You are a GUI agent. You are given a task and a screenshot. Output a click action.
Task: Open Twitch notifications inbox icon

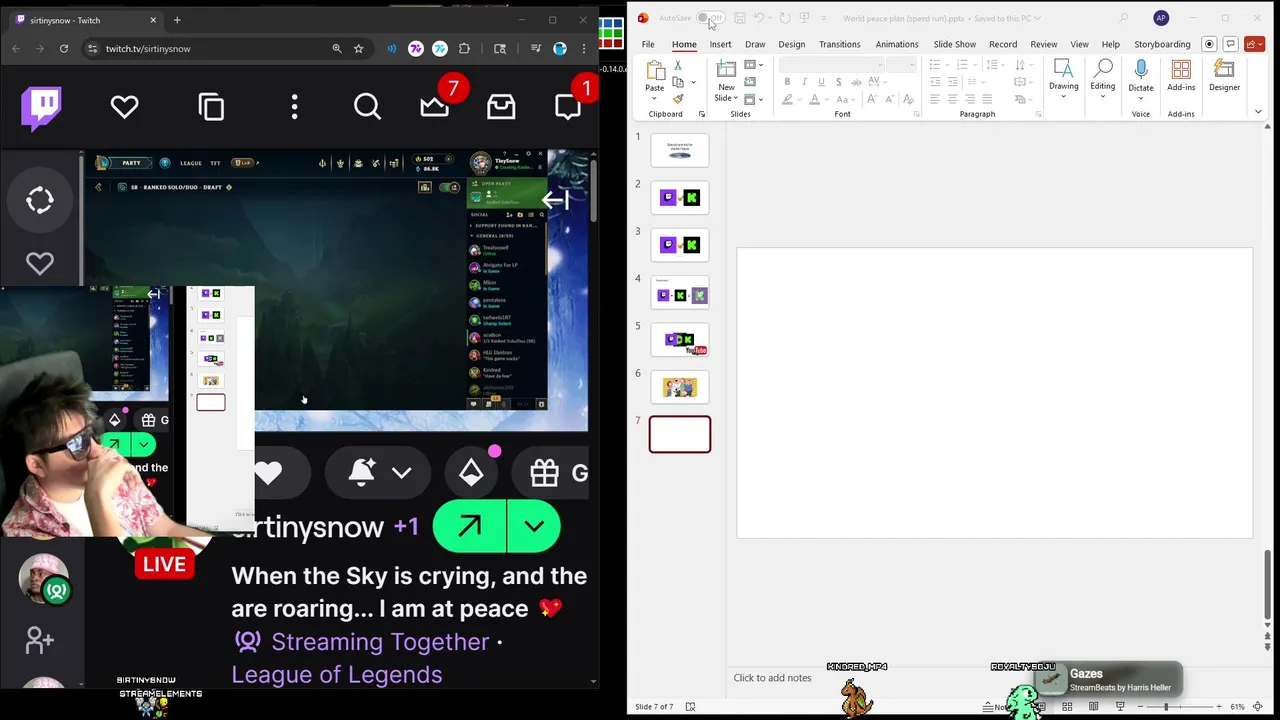click(x=501, y=107)
